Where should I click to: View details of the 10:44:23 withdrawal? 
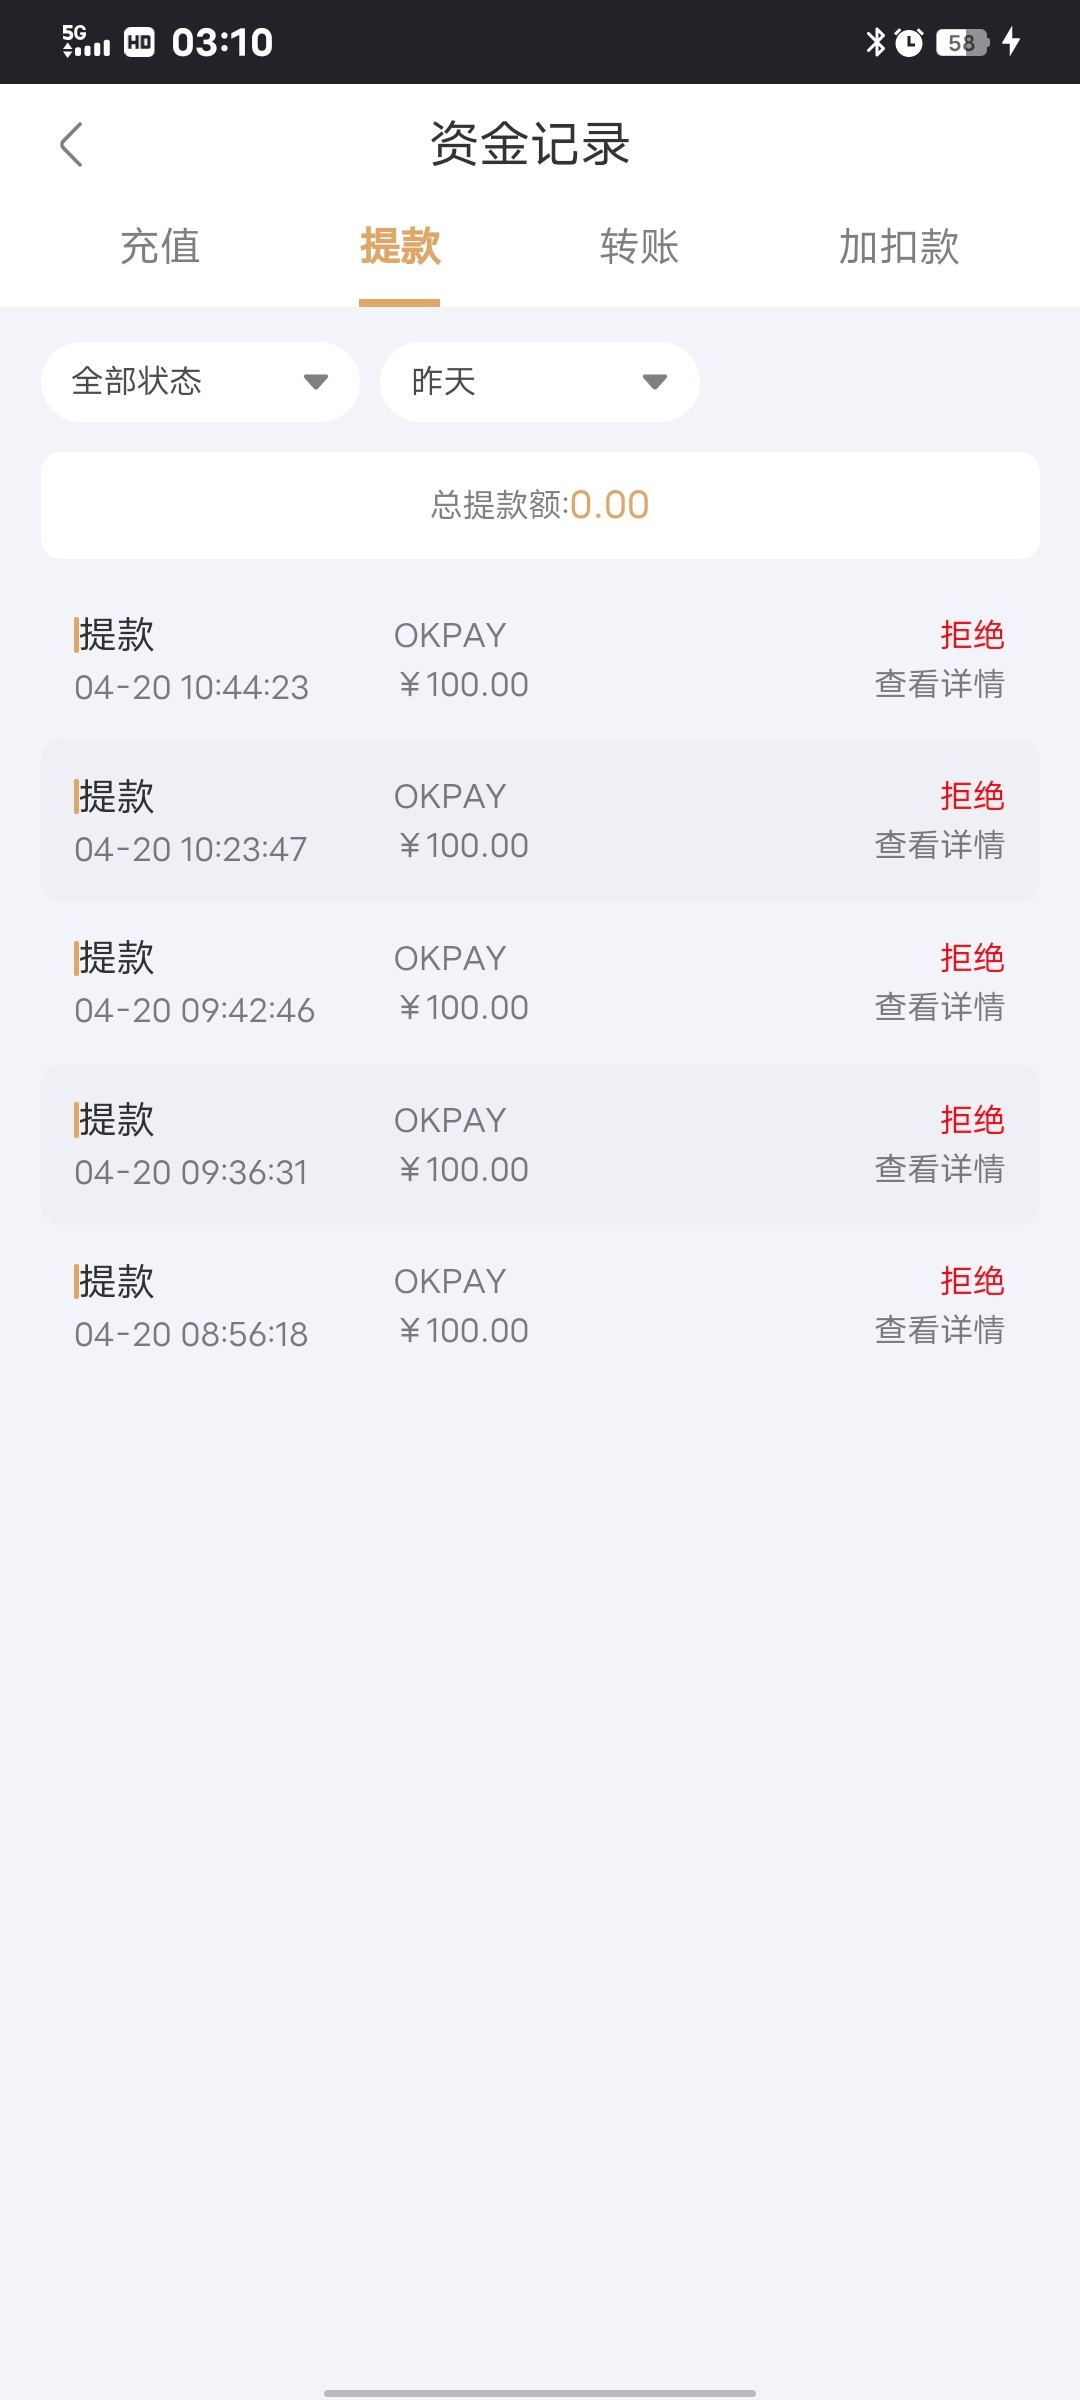939,685
